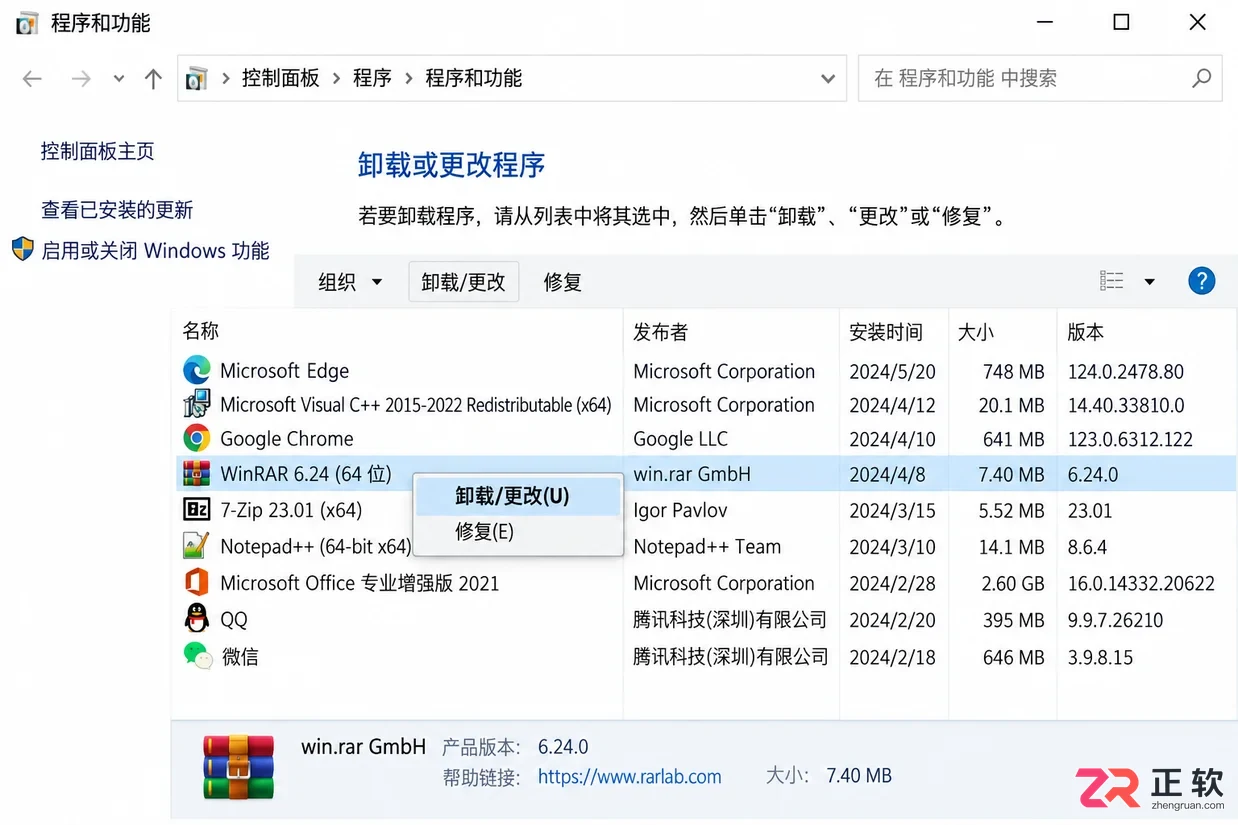Click version 9.9.7.26210 cell
Image resolution: width=1238 pixels, height=825 pixels.
coord(1115,620)
